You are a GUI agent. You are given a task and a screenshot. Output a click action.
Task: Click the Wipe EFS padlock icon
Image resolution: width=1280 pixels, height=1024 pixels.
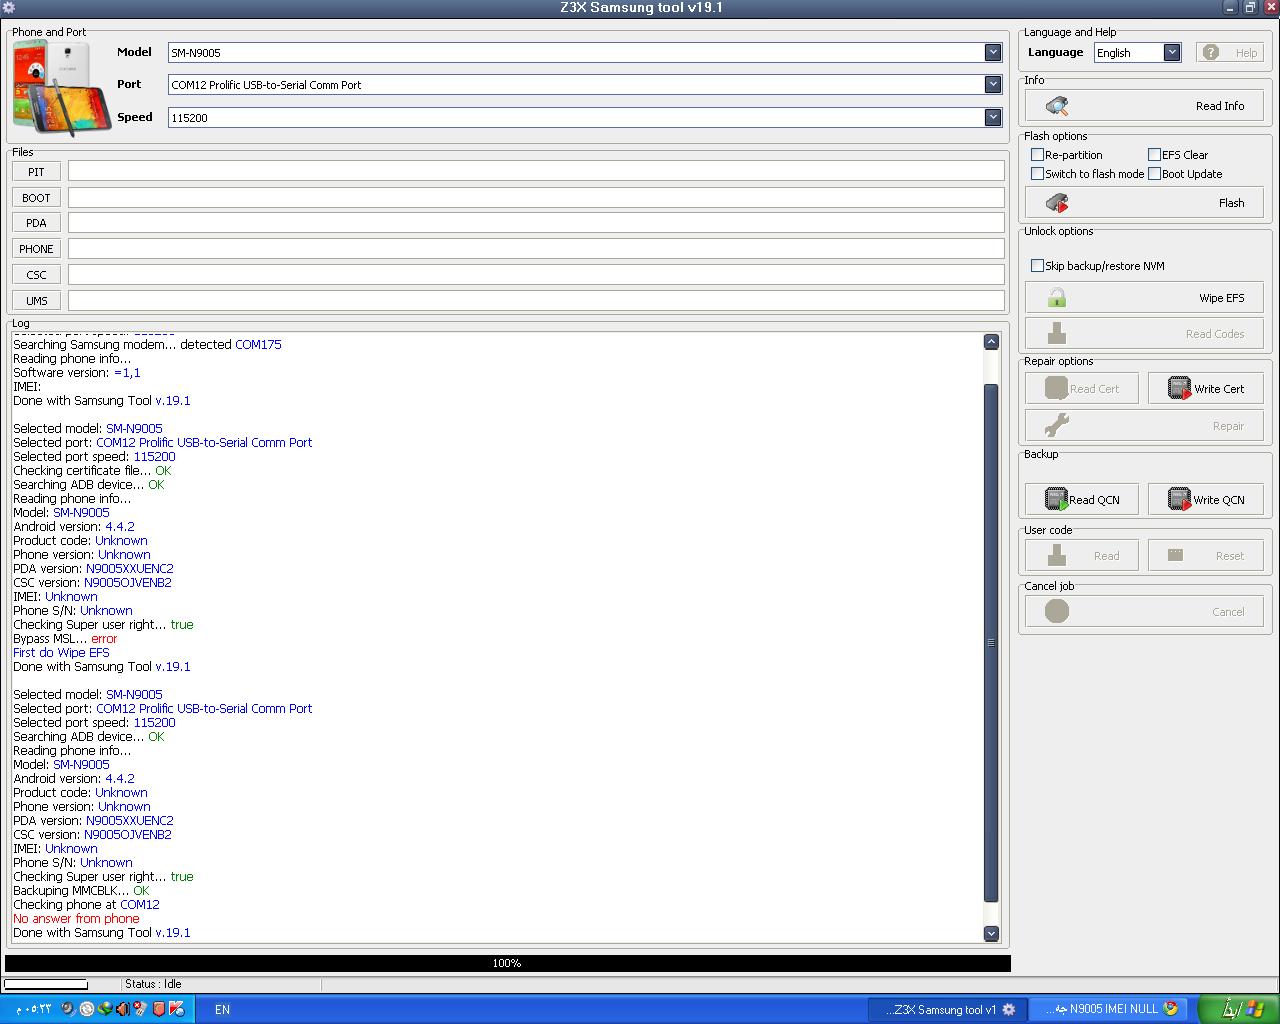[x=1057, y=298]
